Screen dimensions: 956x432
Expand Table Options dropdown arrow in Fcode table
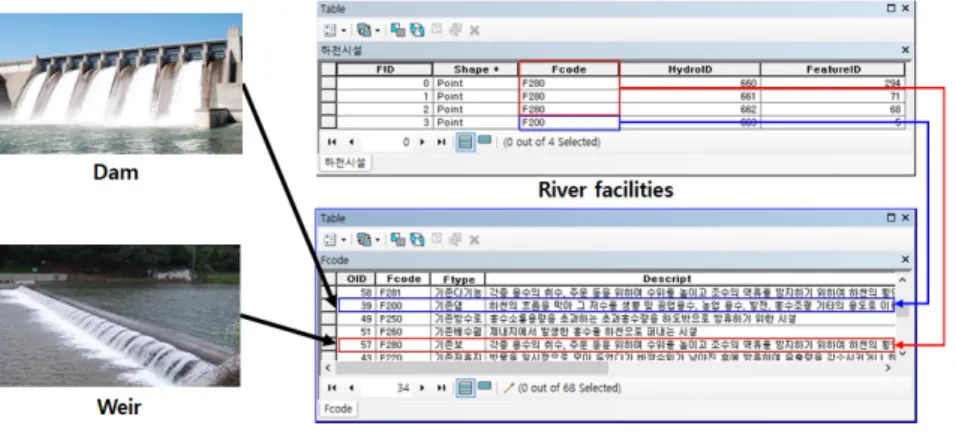(x=343, y=240)
